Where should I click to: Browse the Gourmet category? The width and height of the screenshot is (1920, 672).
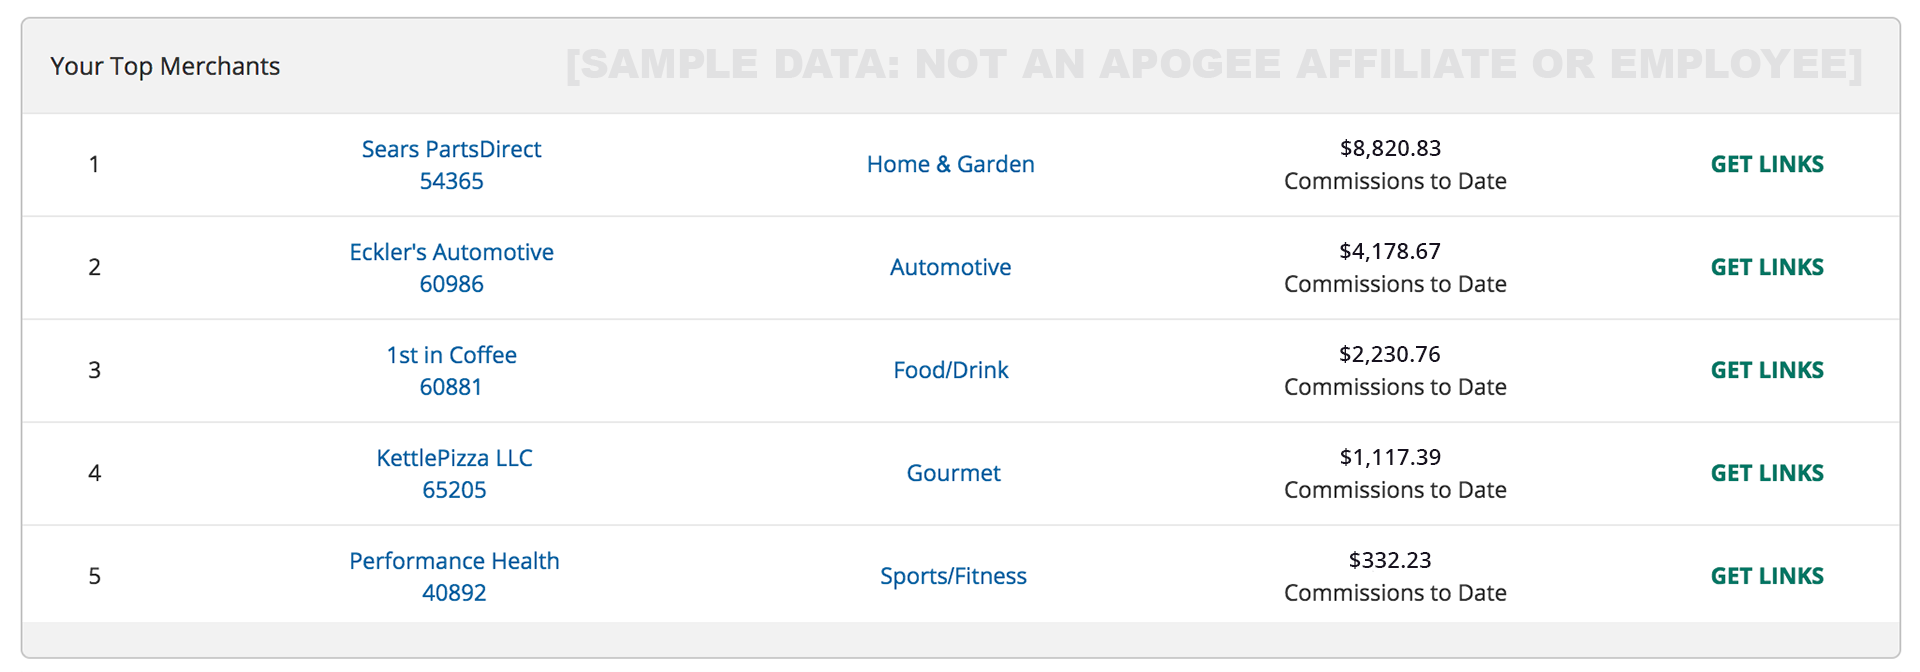coord(953,473)
